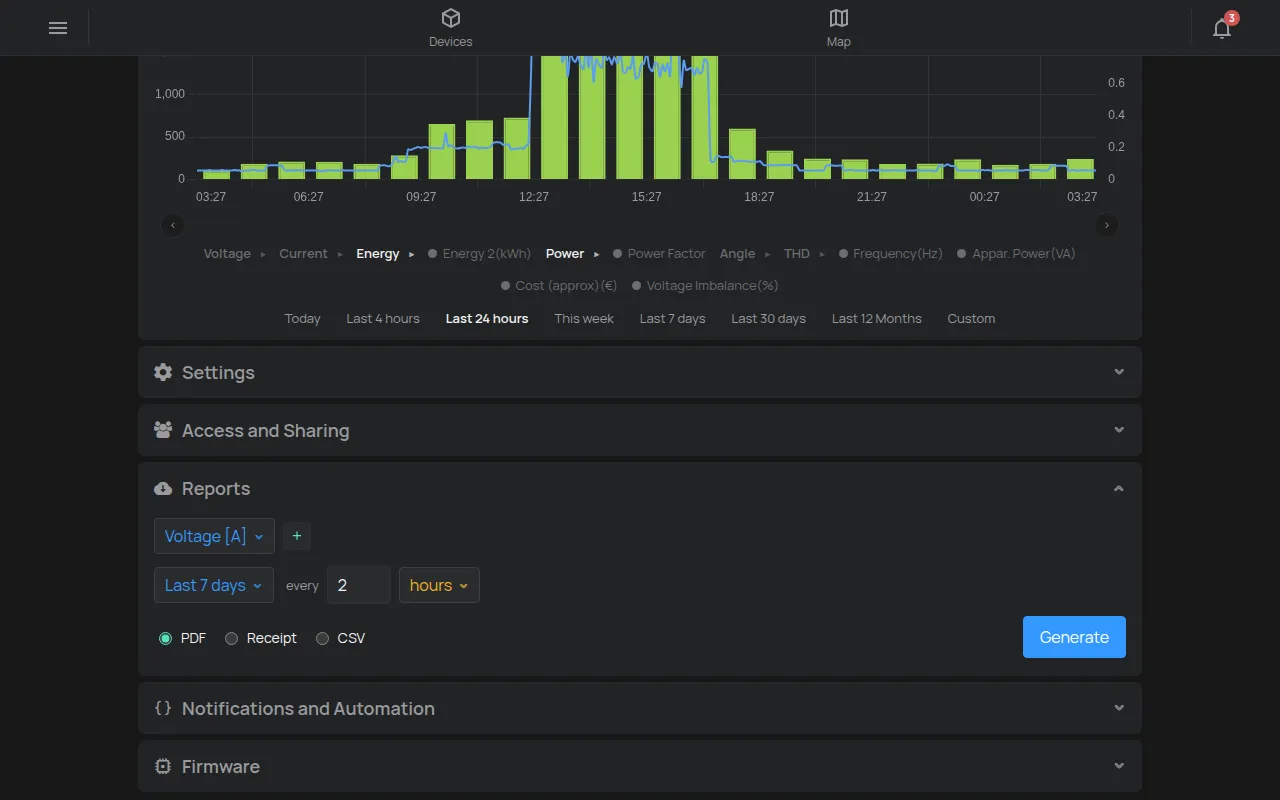This screenshot has height=800, width=1280.
Task: Expand the Notifications and Automation section
Action: 640,708
